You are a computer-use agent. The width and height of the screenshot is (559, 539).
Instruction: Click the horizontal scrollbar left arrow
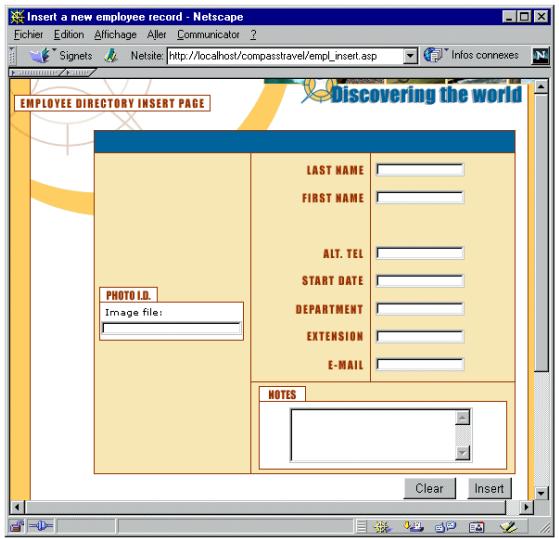[x=17, y=507]
